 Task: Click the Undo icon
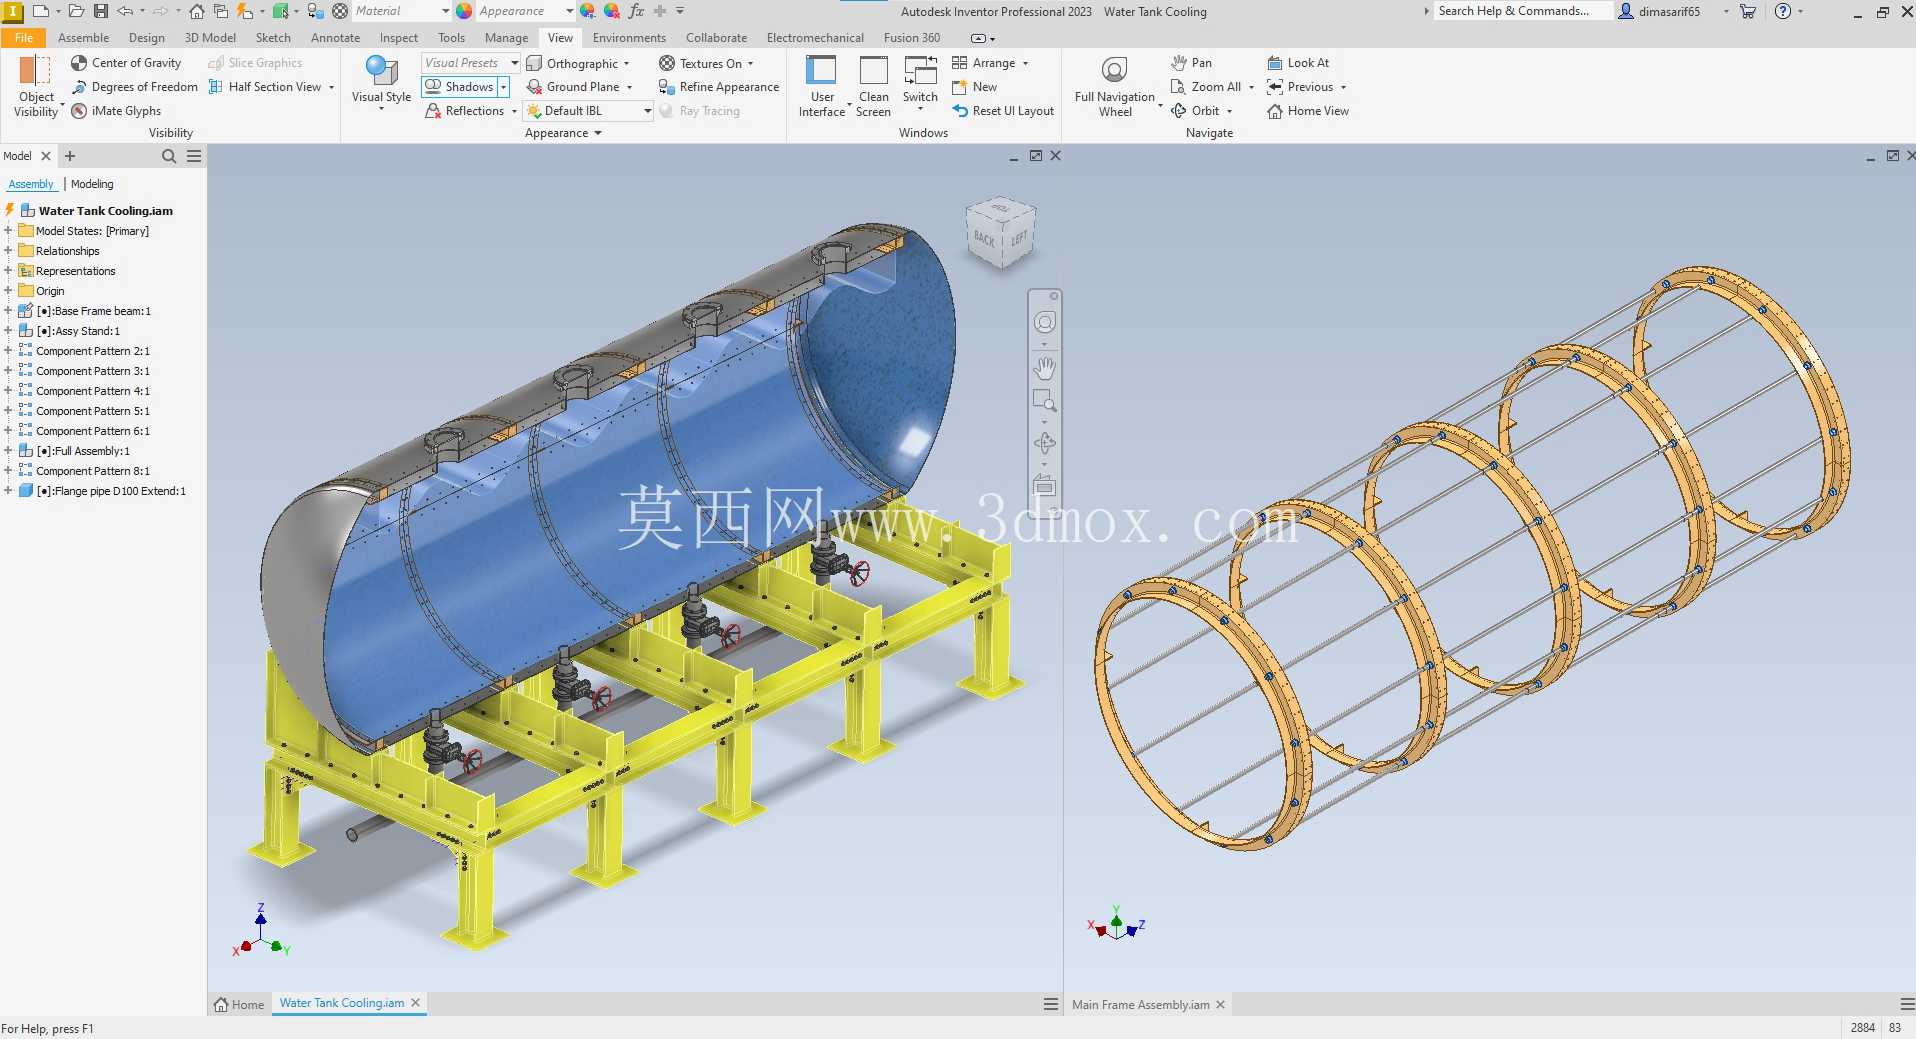click(x=125, y=11)
